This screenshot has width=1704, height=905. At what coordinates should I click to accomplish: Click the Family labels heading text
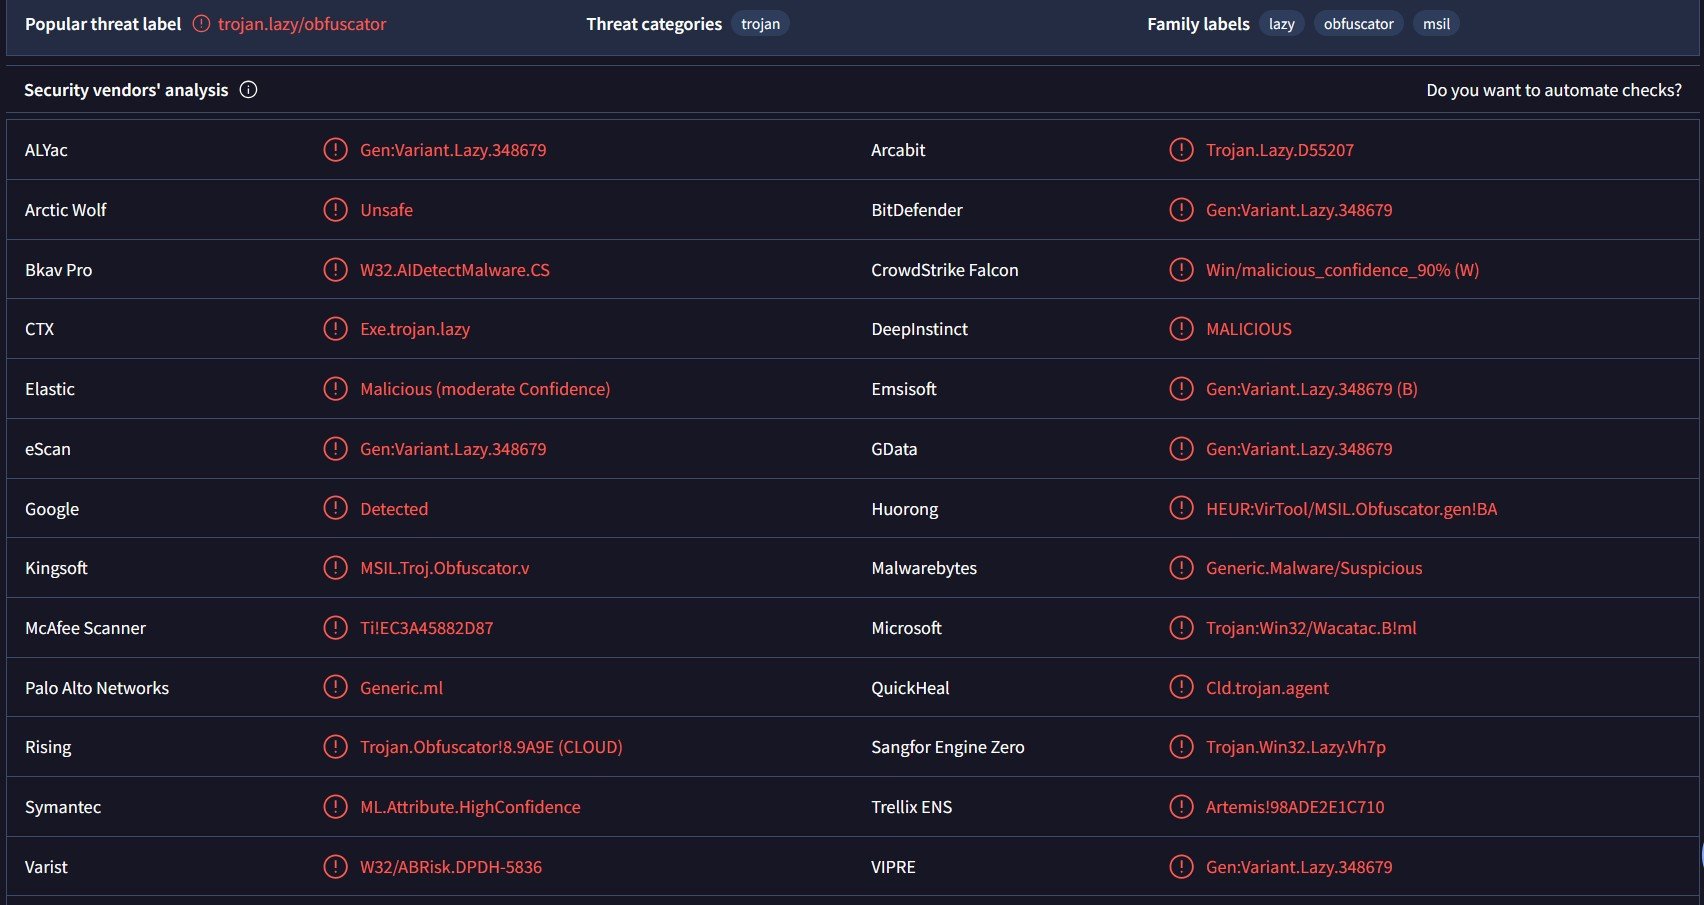pyautogui.click(x=1198, y=24)
